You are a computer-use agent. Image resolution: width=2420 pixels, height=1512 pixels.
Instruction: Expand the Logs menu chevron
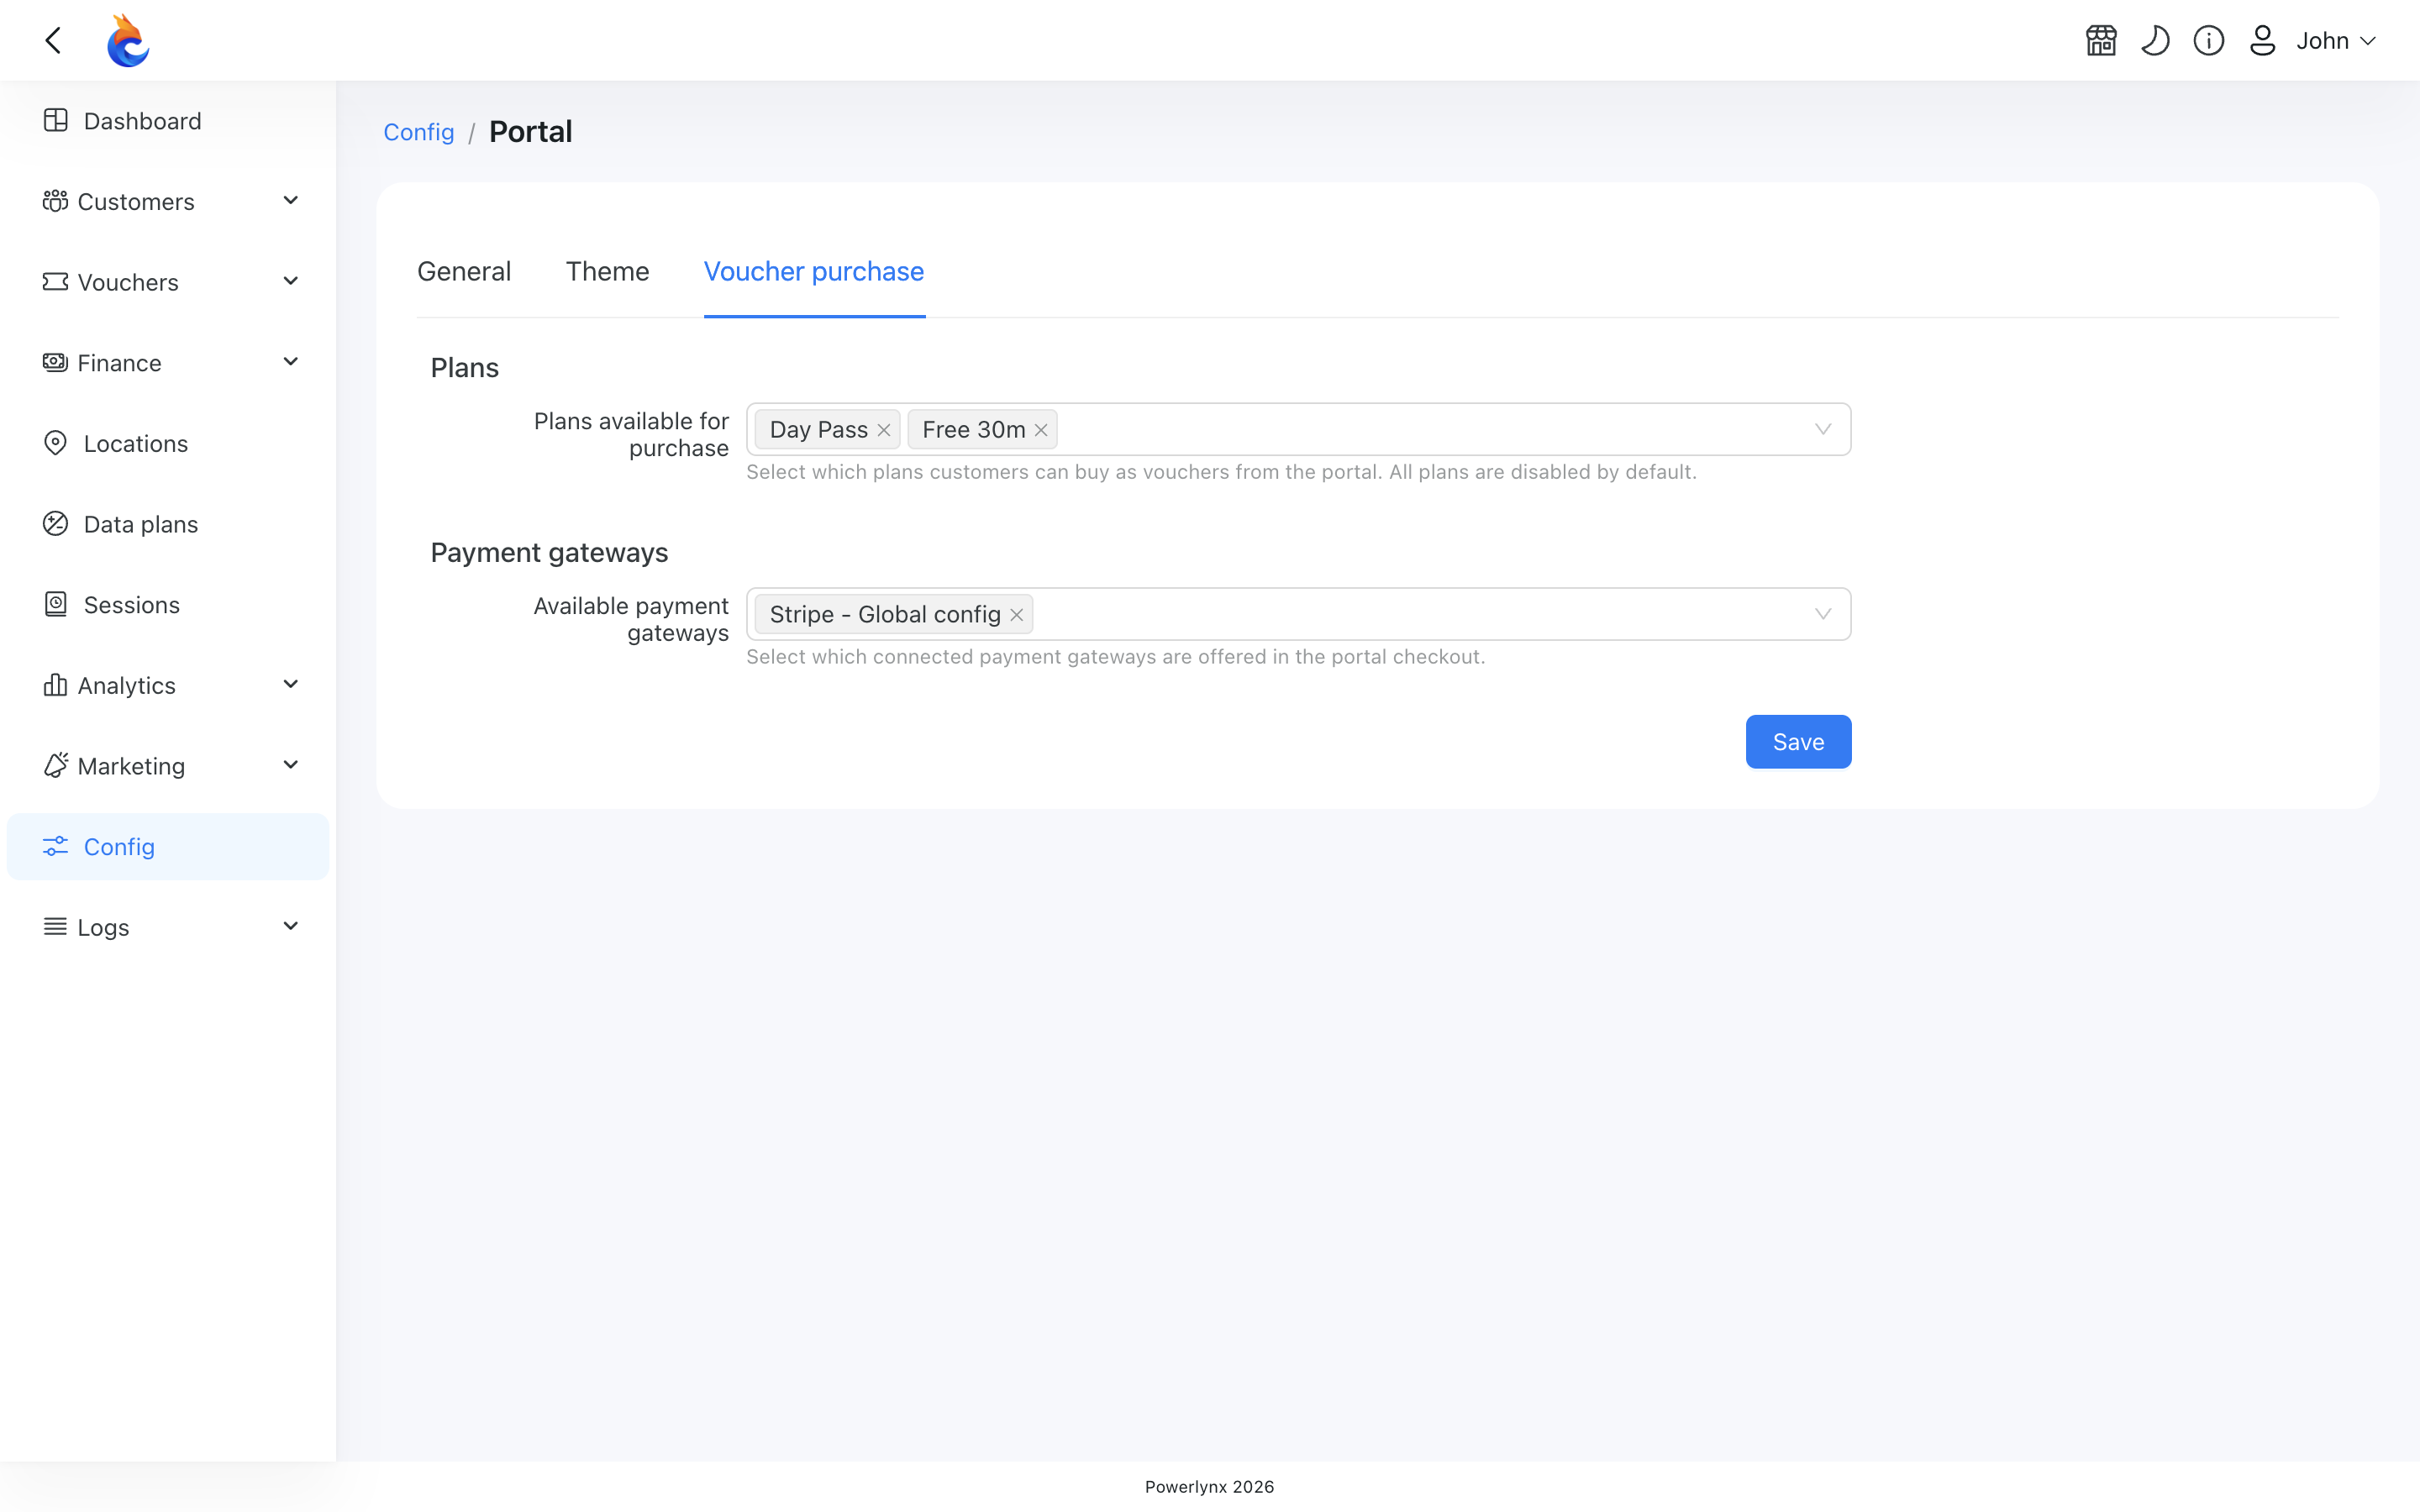pyautogui.click(x=291, y=927)
